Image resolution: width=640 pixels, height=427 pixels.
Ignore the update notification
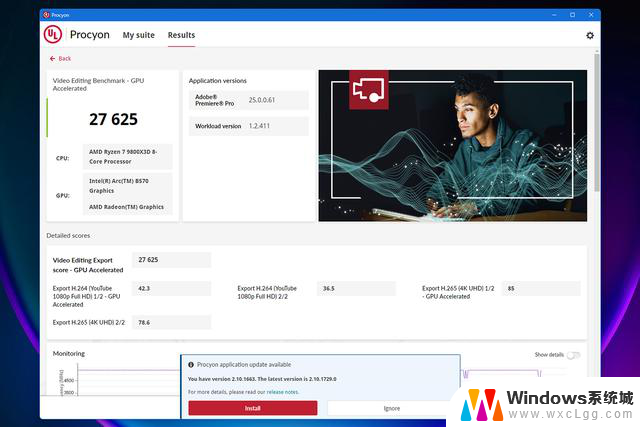point(391,408)
